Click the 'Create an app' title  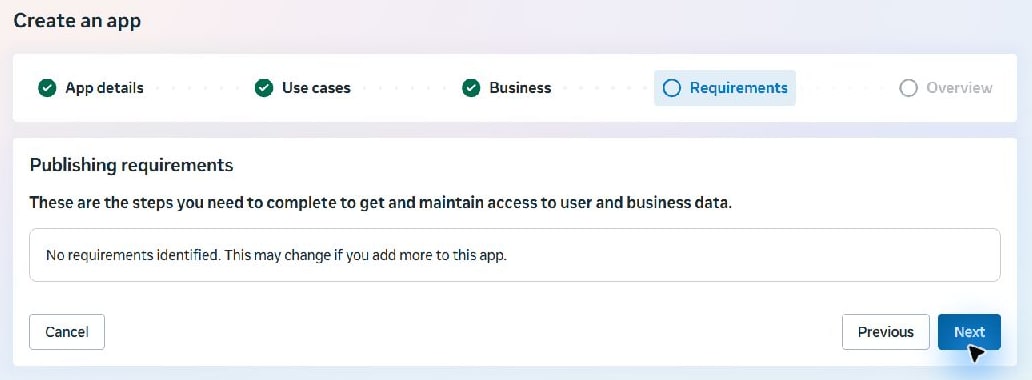pos(77,20)
